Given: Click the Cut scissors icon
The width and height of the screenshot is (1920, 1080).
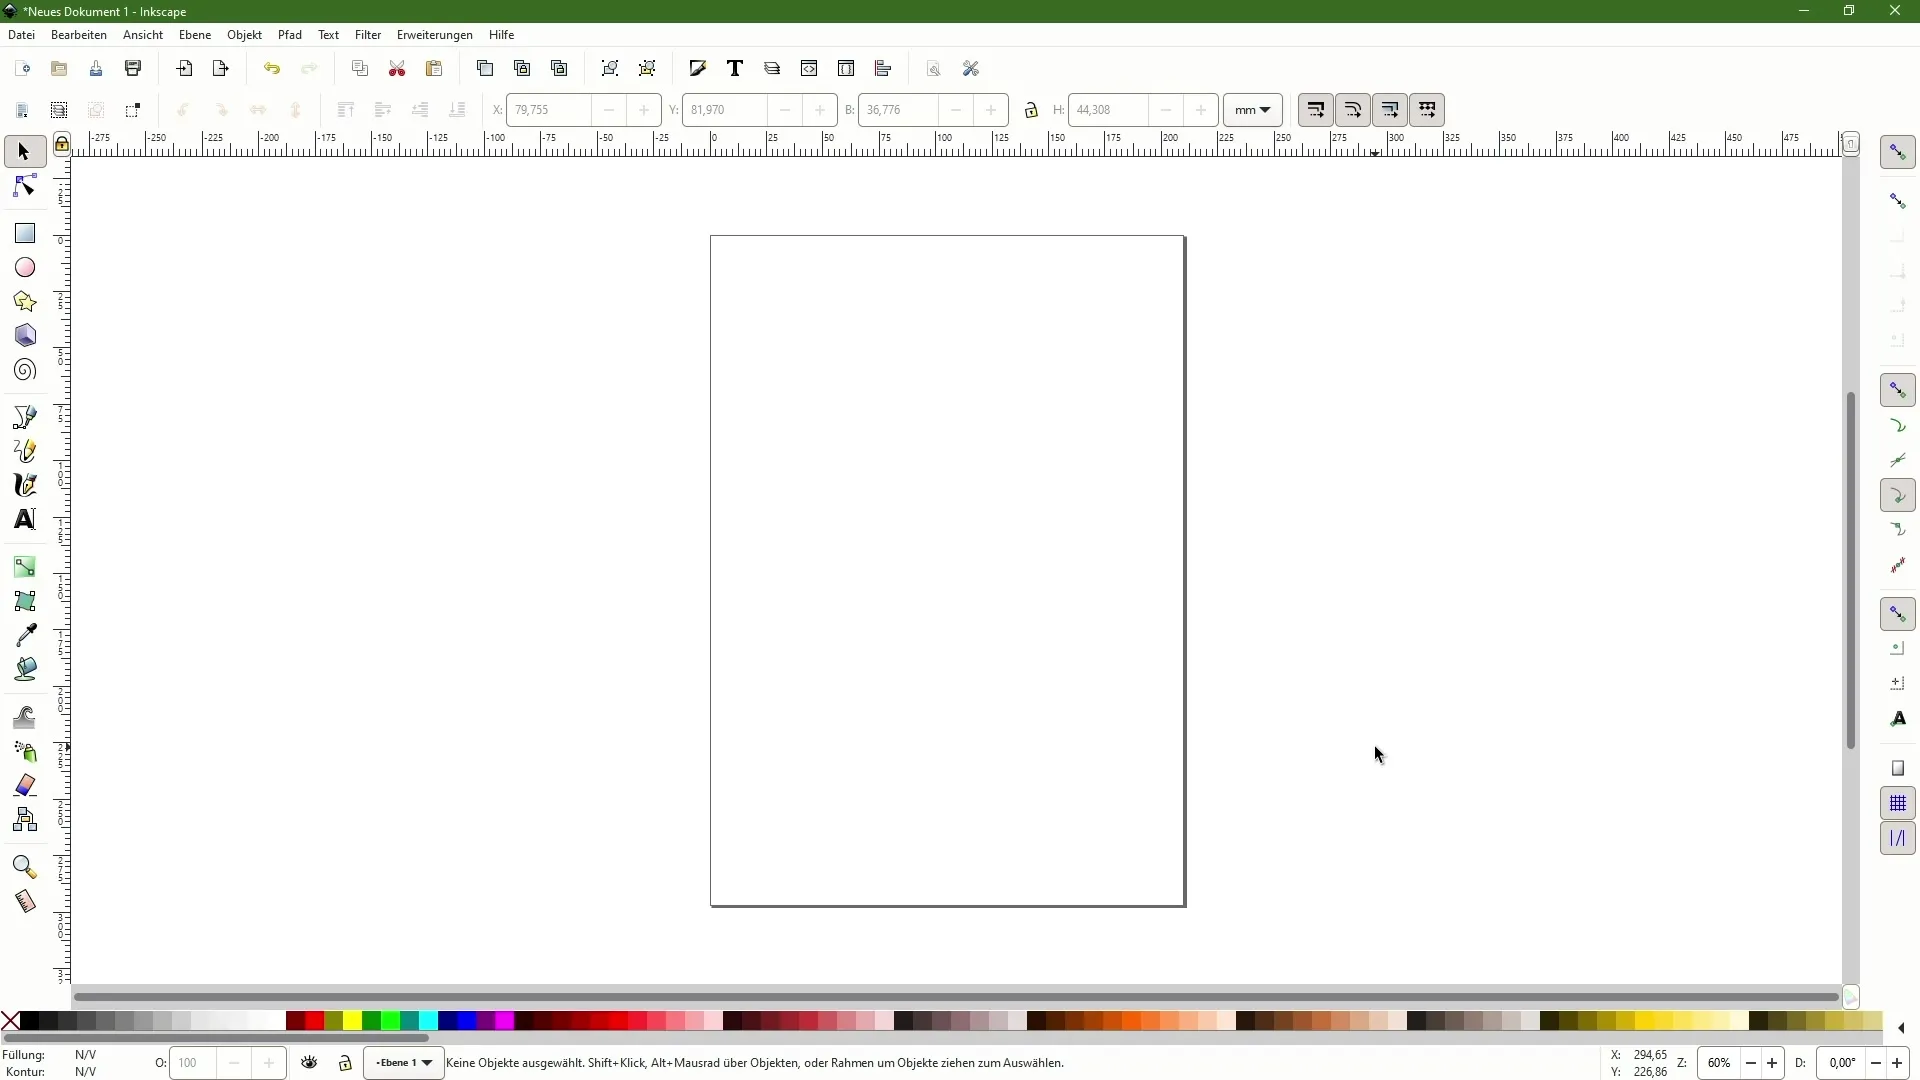Looking at the screenshot, I should click(x=397, y=69).
